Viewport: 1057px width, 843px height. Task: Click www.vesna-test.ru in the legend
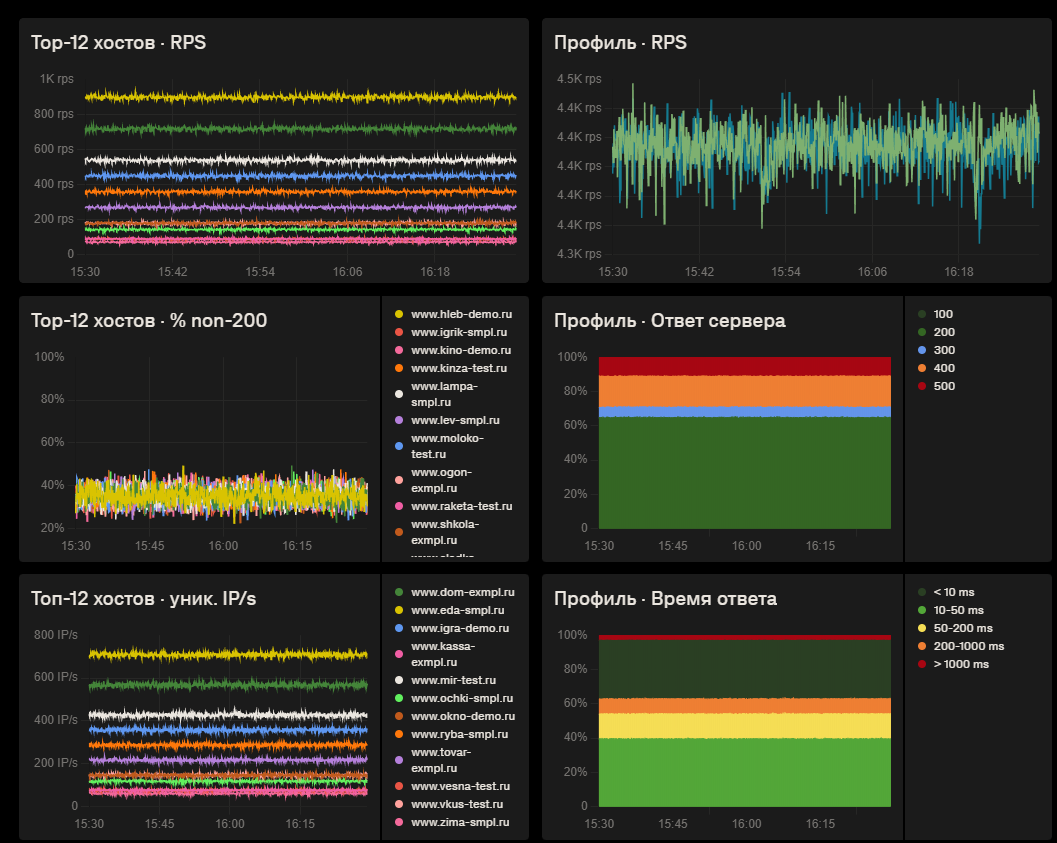[460, 786]
